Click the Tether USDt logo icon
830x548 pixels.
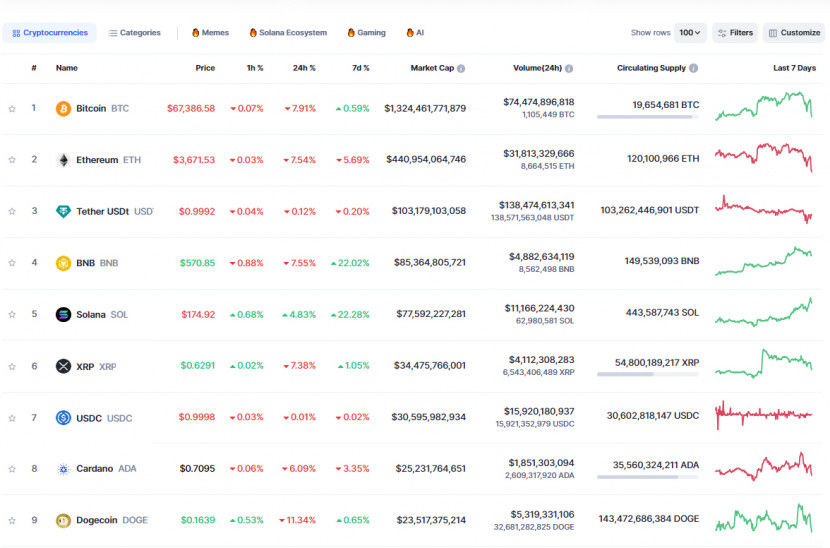[x=63, y=211]
